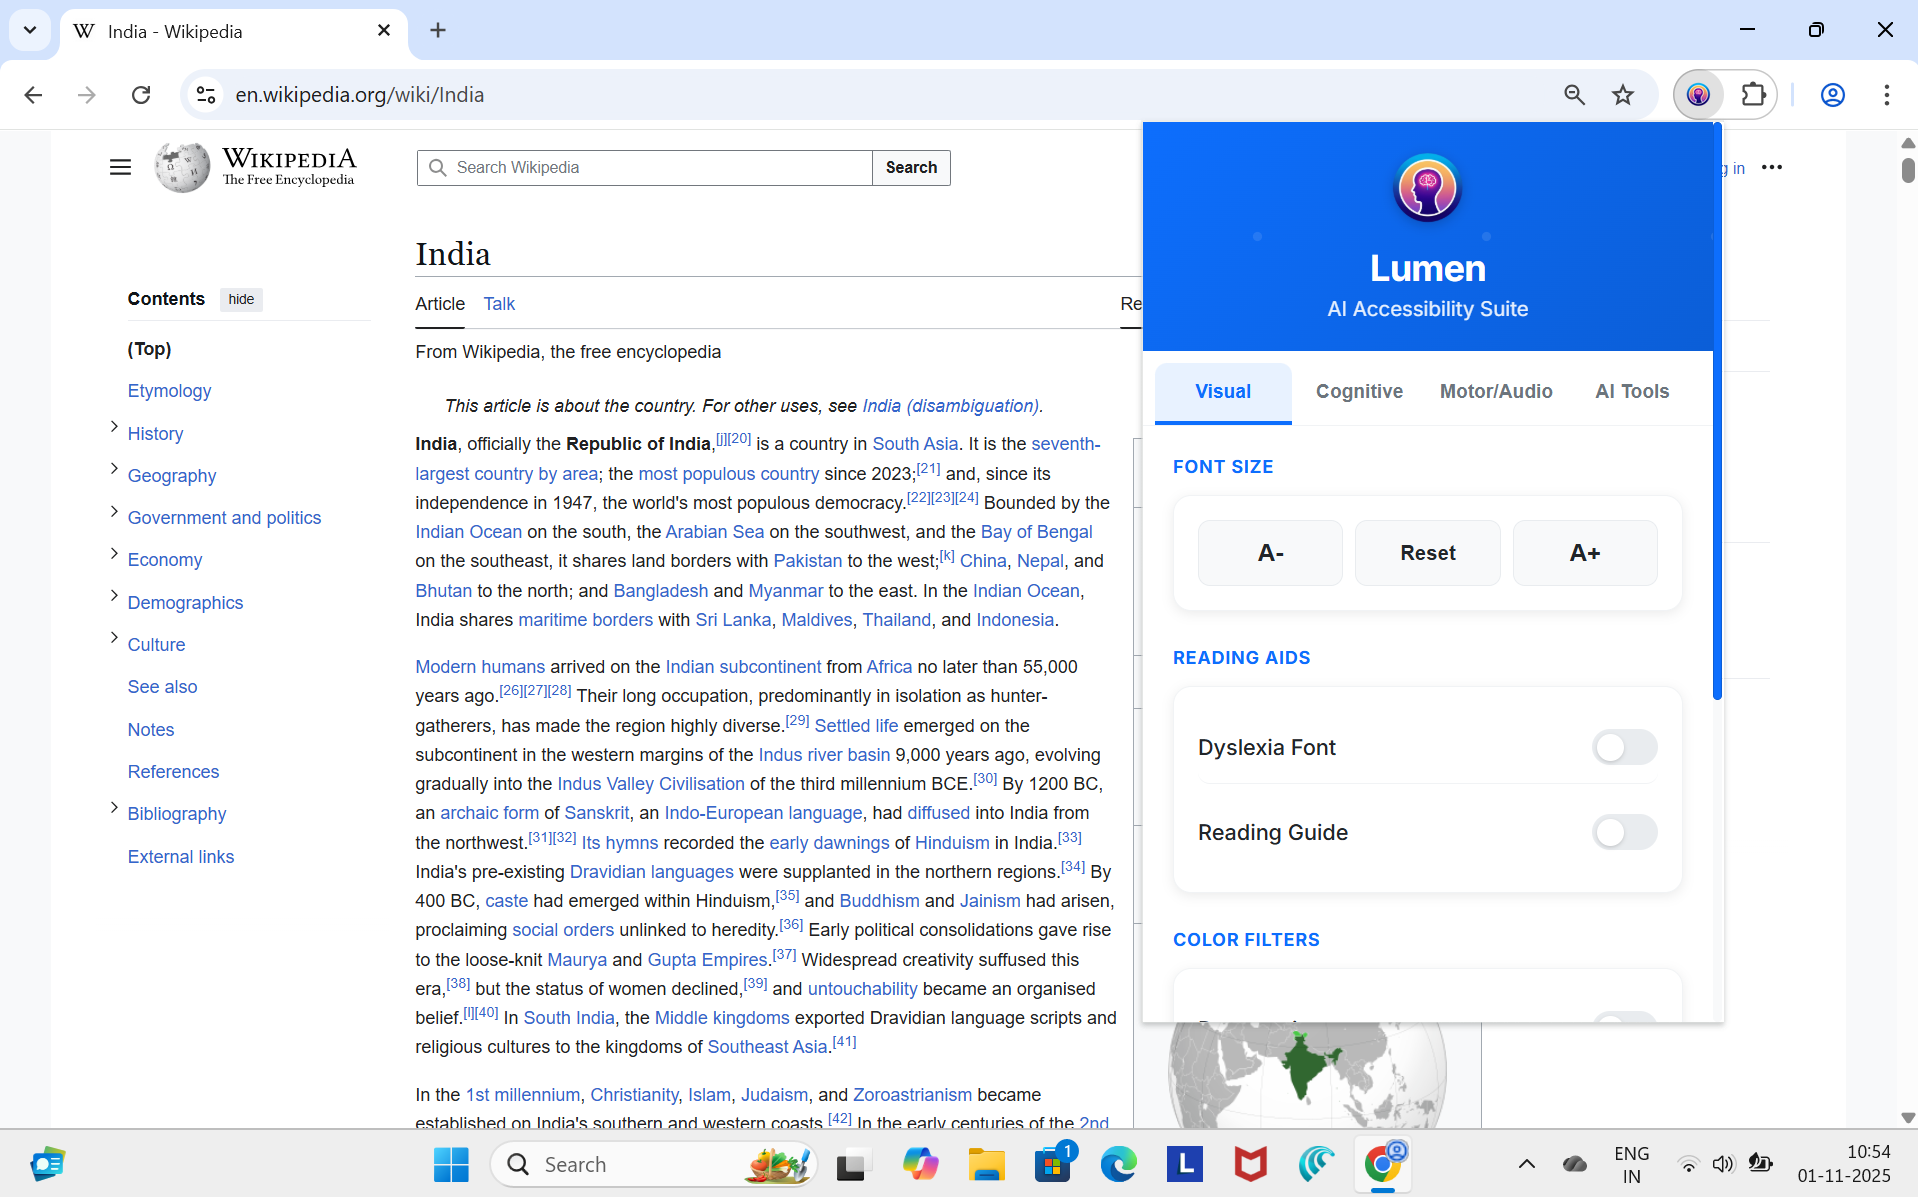Screen dimensions: 1918x1197
Task: Open McAfee app in taskbar
Action: click(1250, 1164)
